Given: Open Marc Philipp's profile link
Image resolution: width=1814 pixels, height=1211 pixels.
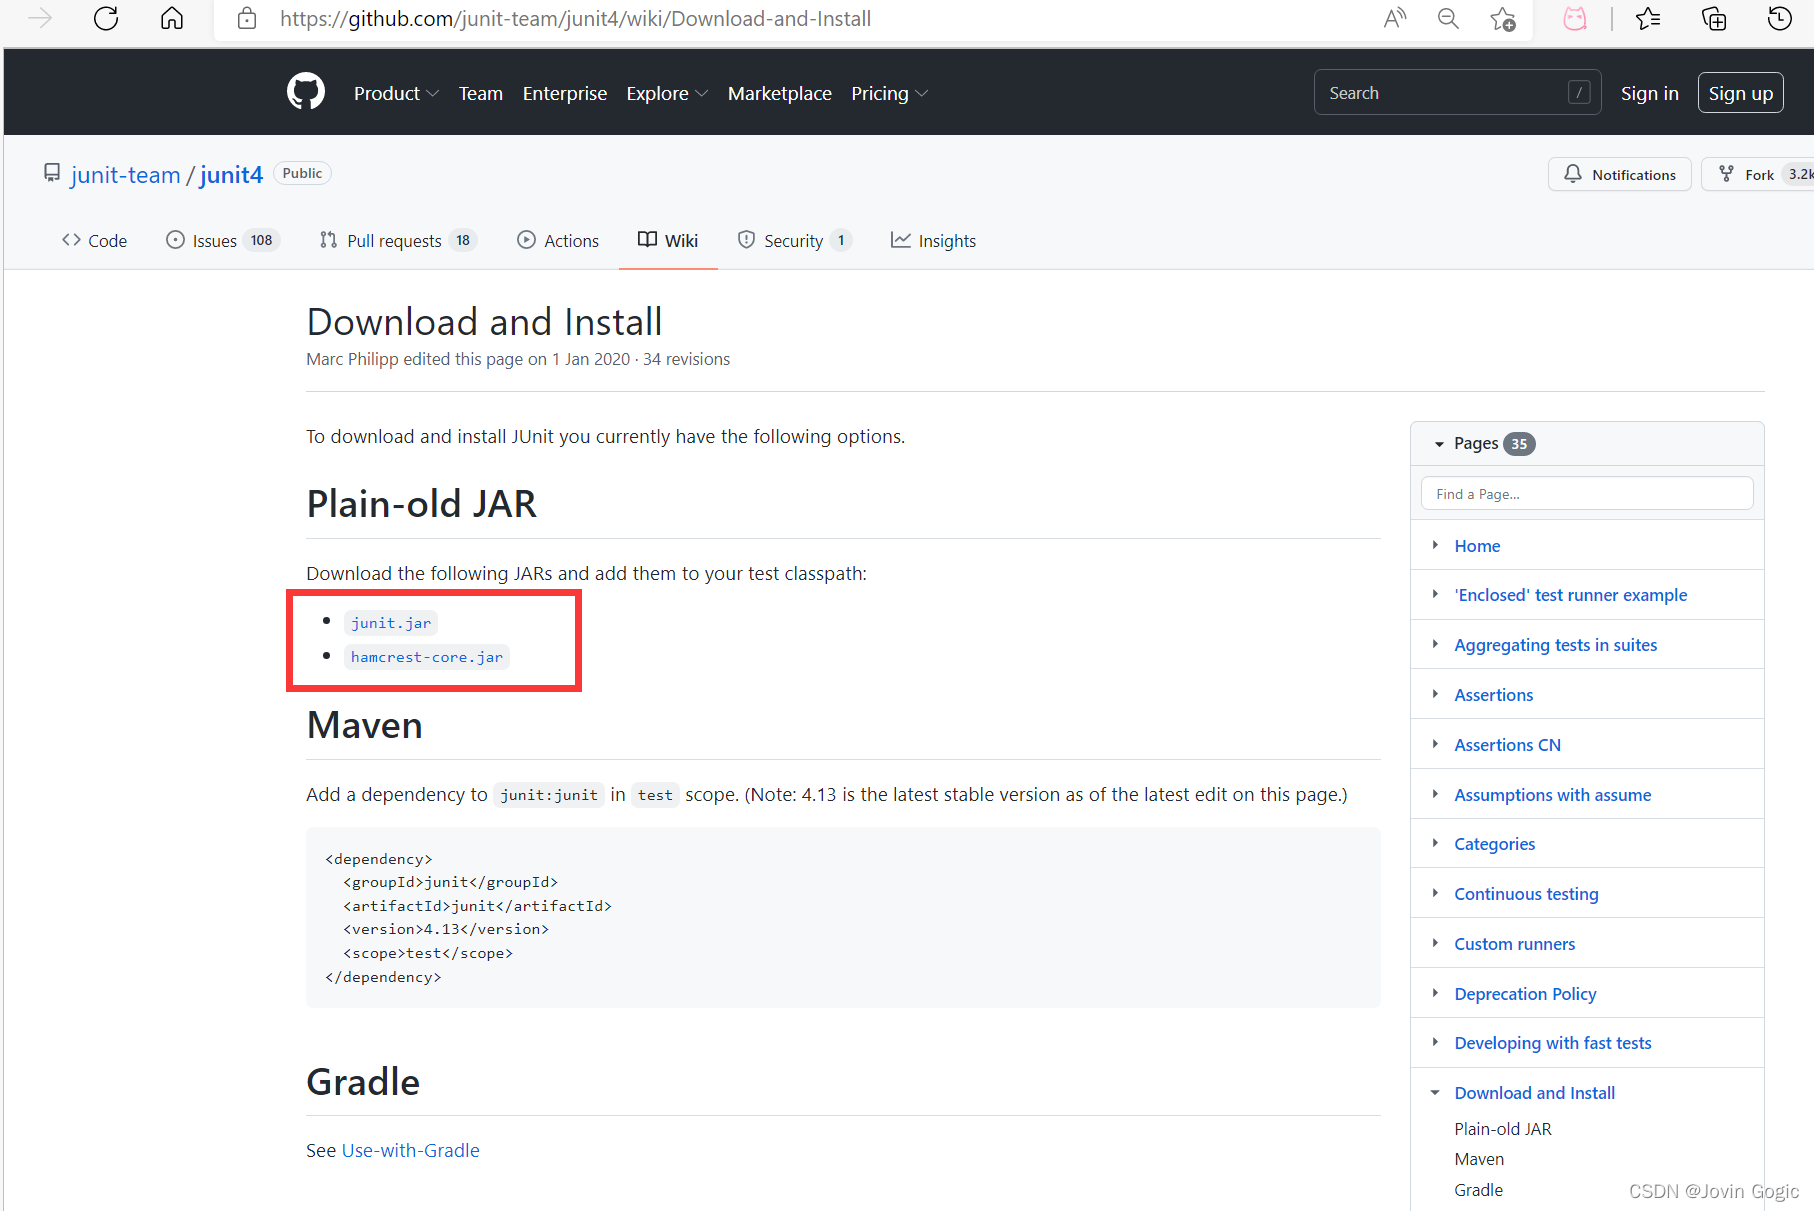Looking at the screenshot, I should pos(352,359).
